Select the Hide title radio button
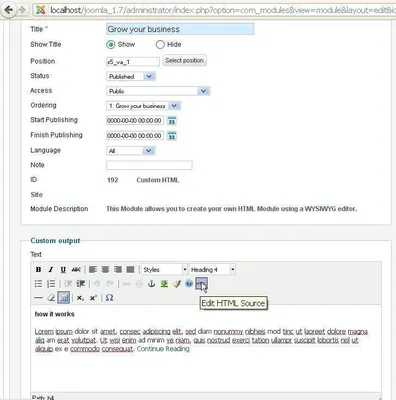This screenshot has width=396, height=400. [160, 44]
